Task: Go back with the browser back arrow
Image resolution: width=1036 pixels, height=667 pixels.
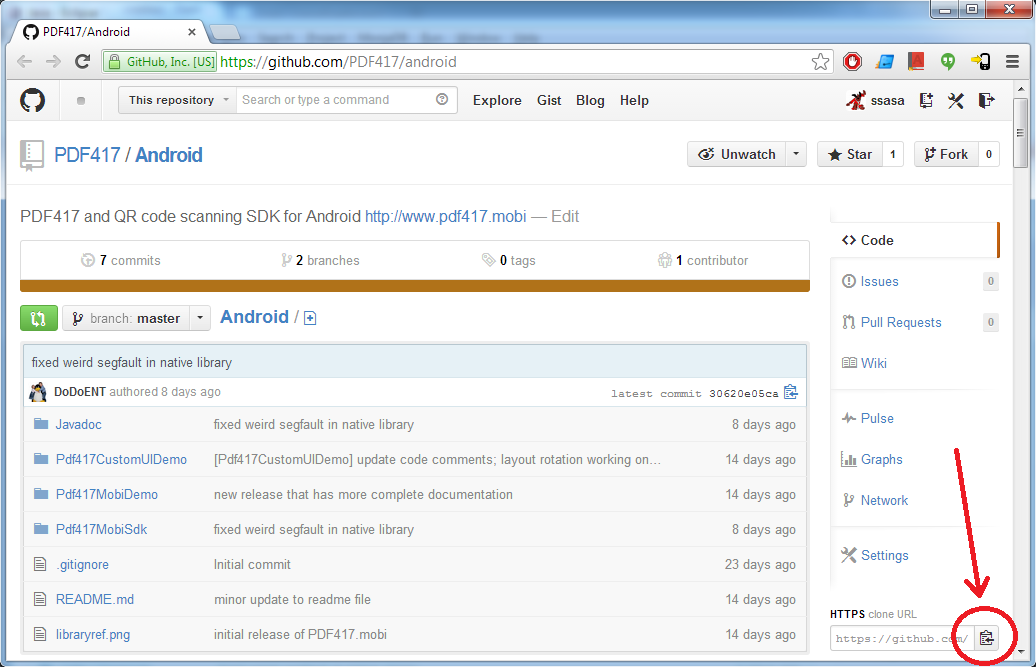Action: point(24,61)
